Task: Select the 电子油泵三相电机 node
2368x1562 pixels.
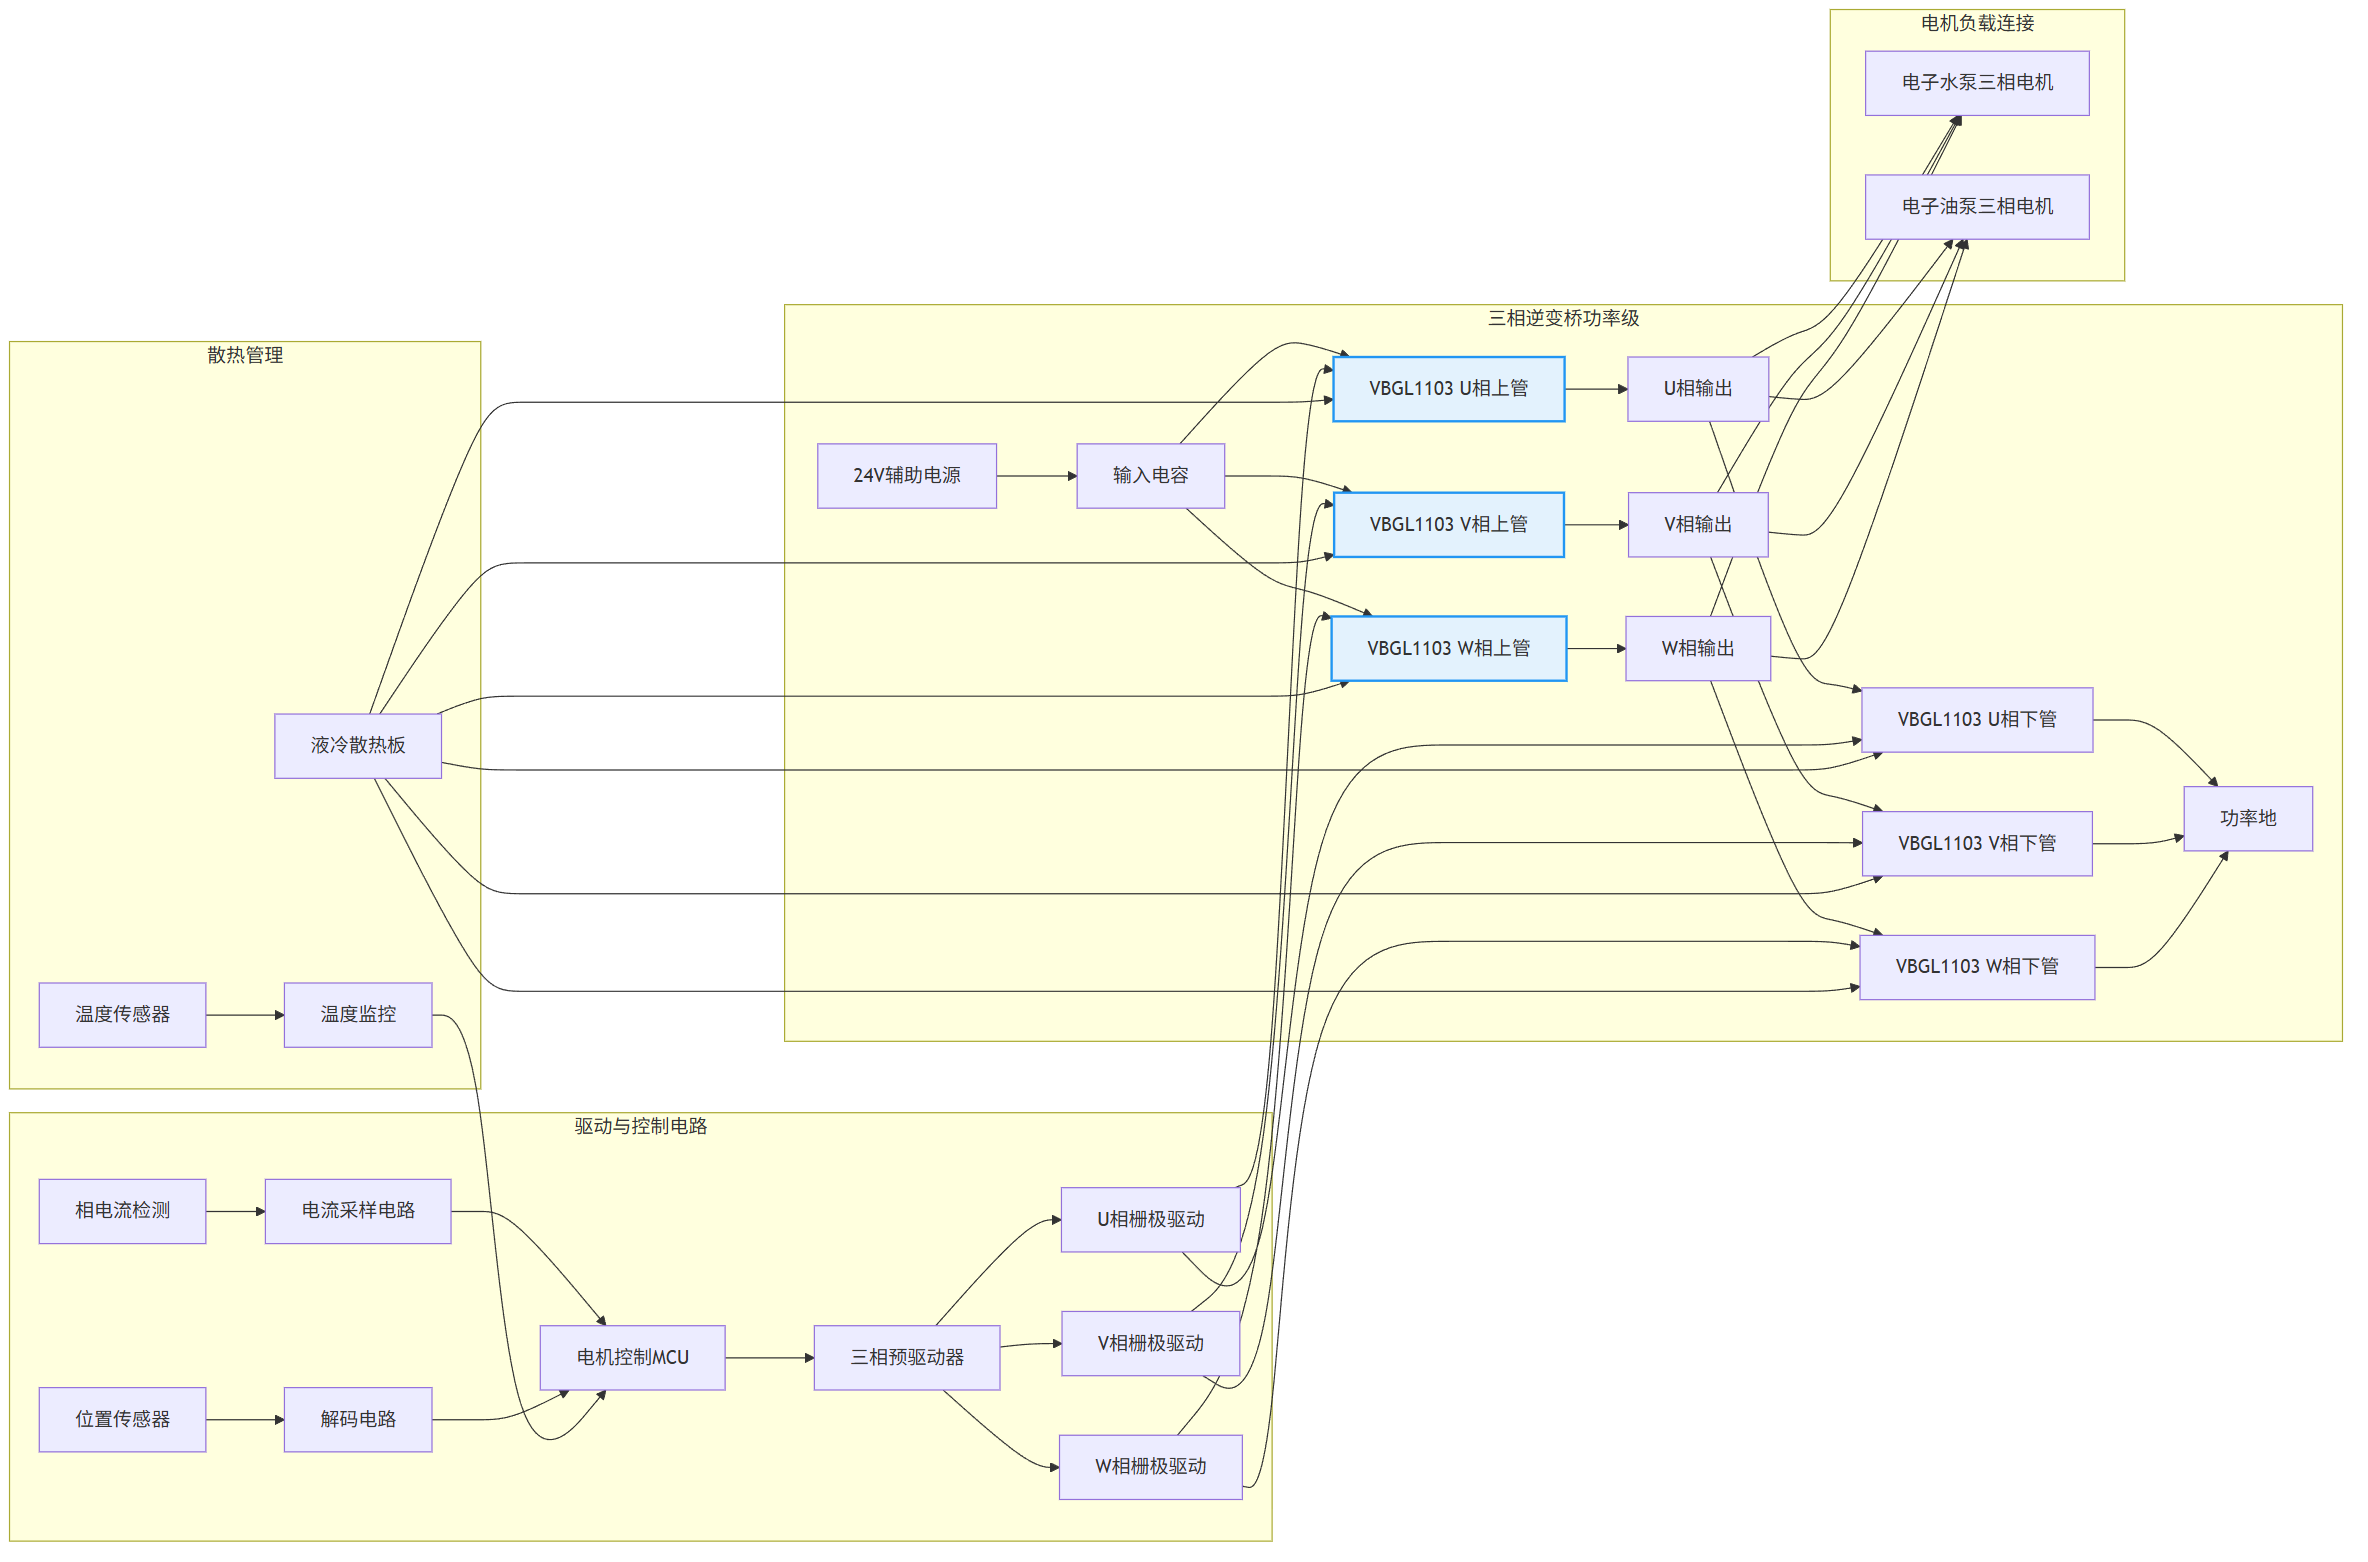Action: 1976,207
